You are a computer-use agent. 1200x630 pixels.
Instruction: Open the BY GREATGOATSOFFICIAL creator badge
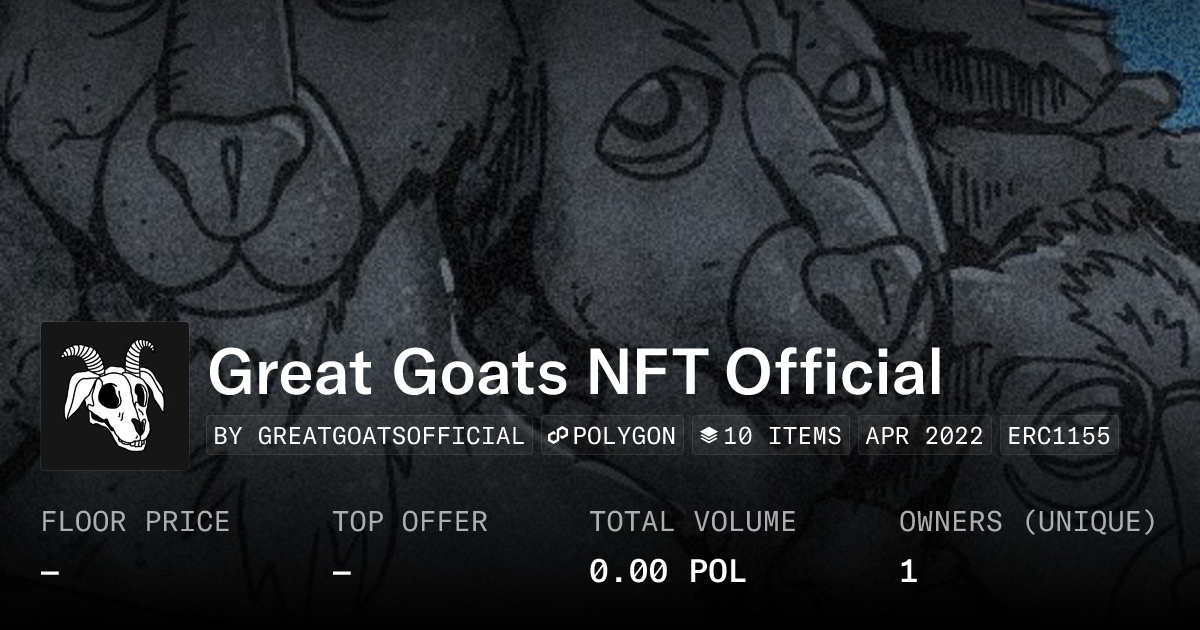(369, 436)
